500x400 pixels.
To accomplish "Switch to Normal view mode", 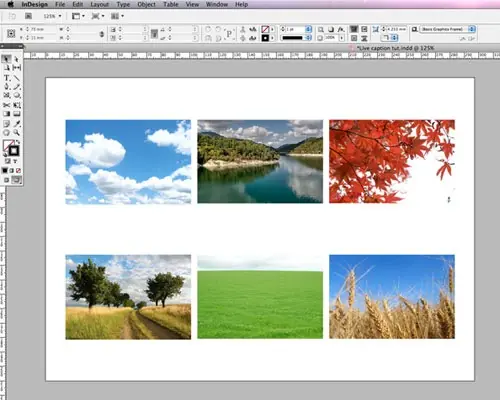I will [x=6, y=180].
